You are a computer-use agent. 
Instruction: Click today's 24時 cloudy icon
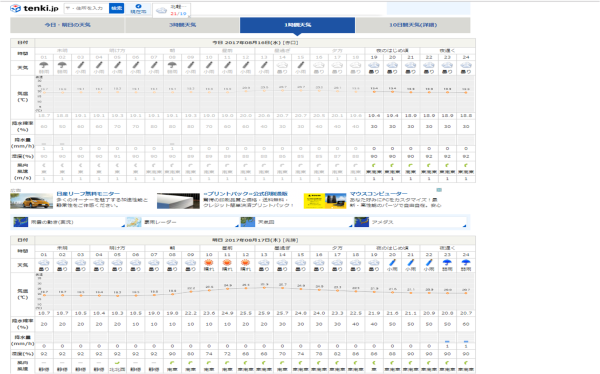tap(466, 65)
